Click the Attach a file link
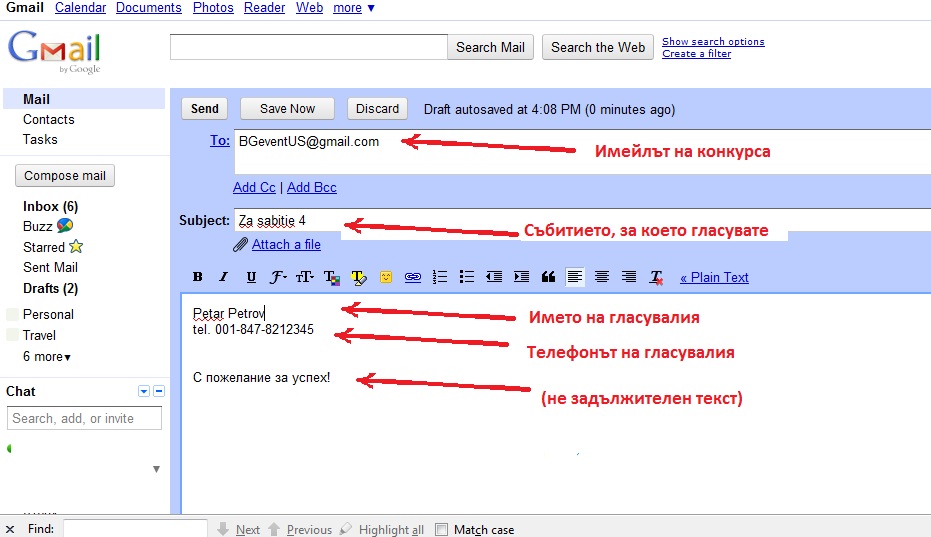931x537 pixels. tap(286, 244)
